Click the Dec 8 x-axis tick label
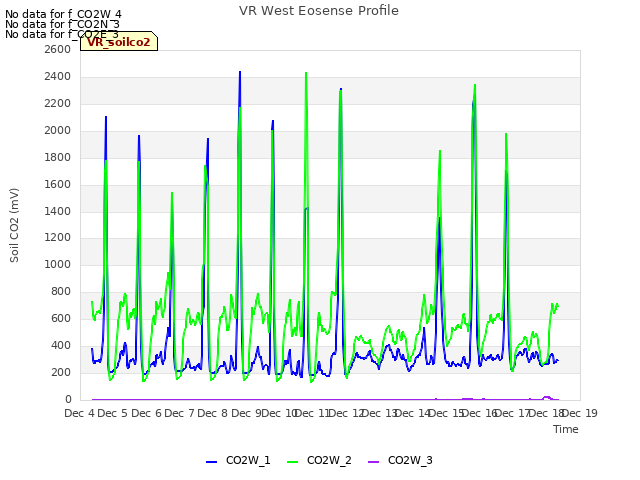 click(212, 413)
